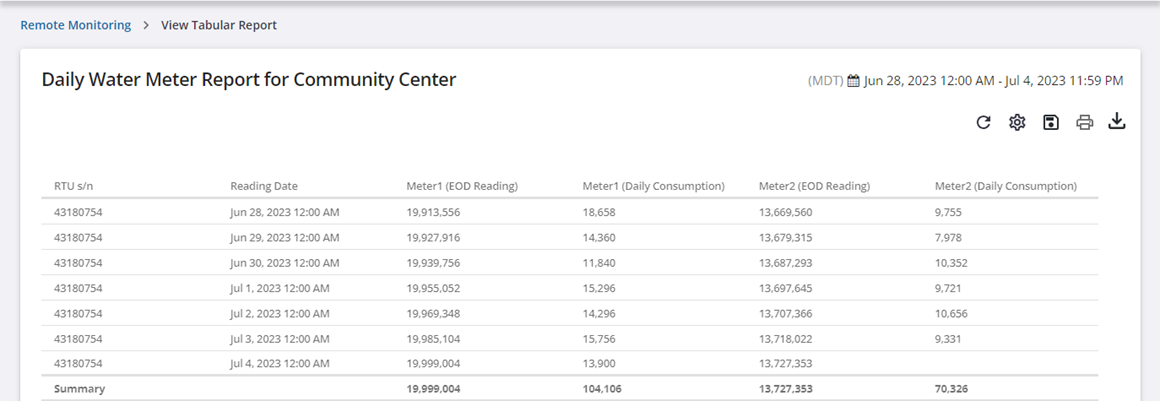Screen dimensions: 1160x401
Task: Click the refresh report icon
Action: pyautogui.click(x=983, y=122)
